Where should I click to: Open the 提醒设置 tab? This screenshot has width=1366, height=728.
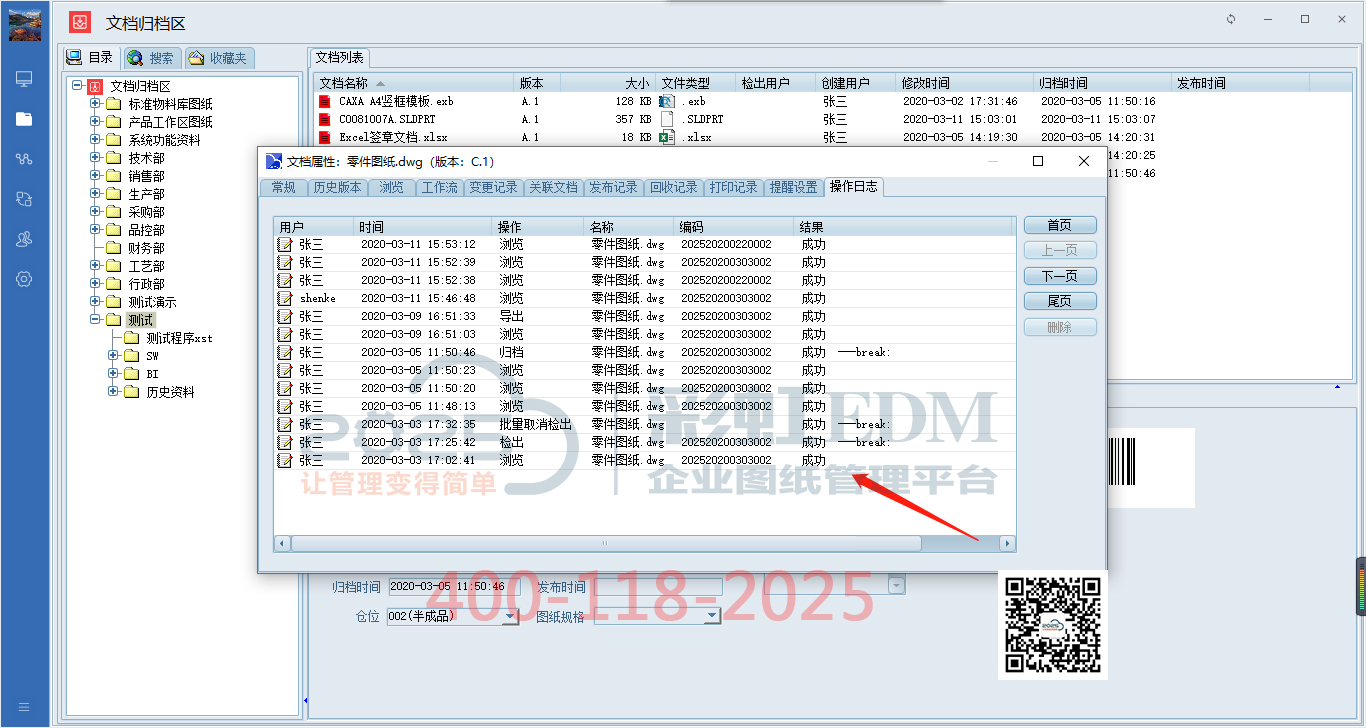(793, 187)
